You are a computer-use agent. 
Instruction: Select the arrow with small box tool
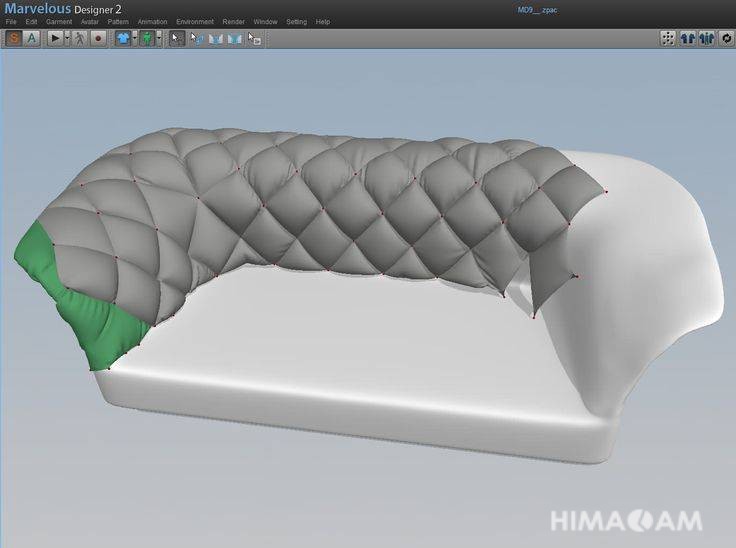[254, 39]
